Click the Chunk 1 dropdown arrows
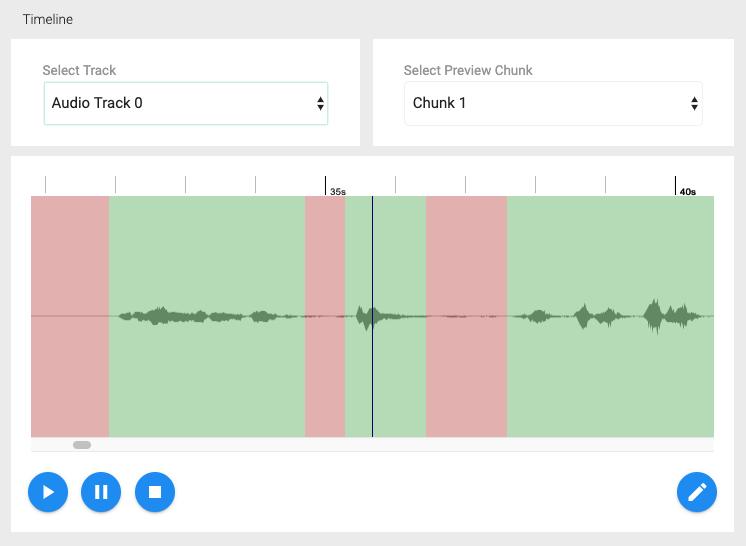 695,103
